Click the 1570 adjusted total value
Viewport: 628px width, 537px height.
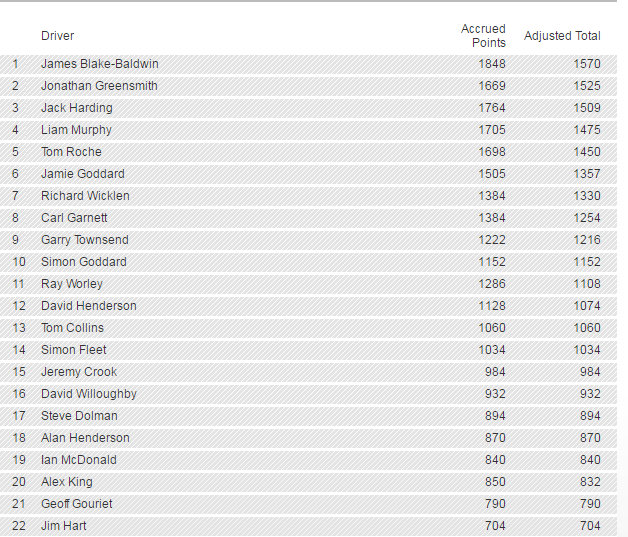[x=587, y=64]
